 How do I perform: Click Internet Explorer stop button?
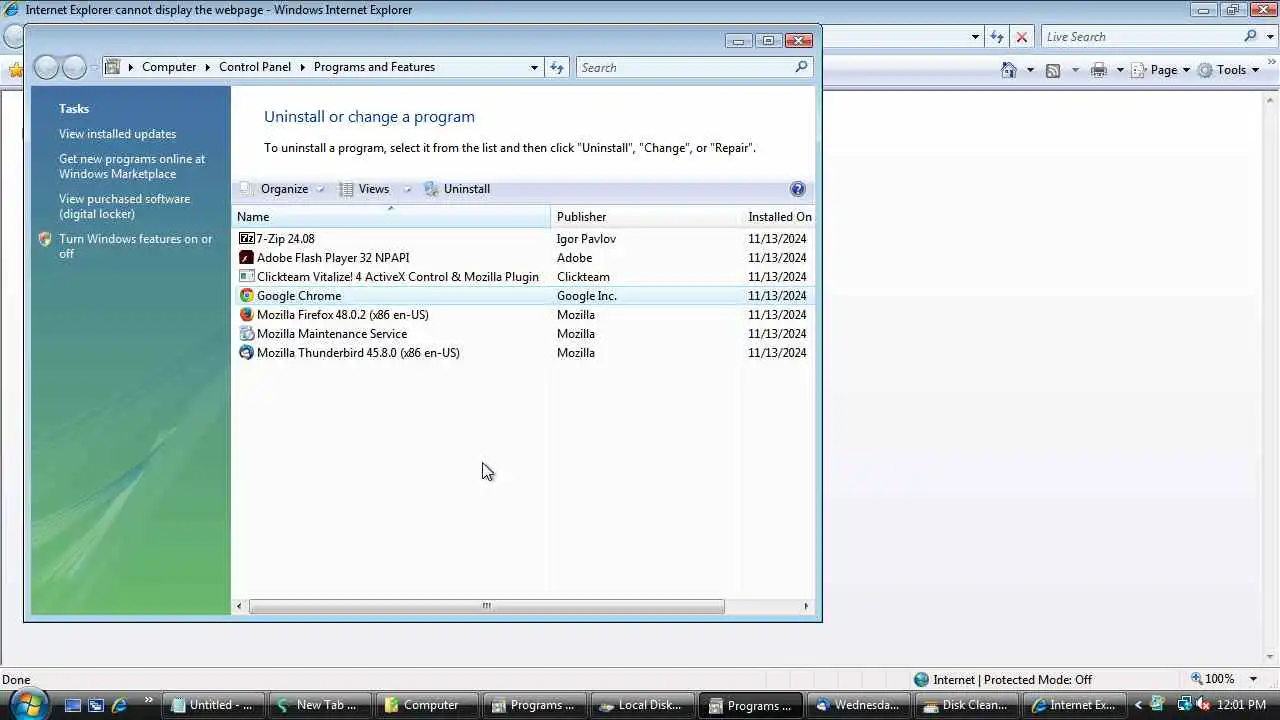coord(1021,37)
